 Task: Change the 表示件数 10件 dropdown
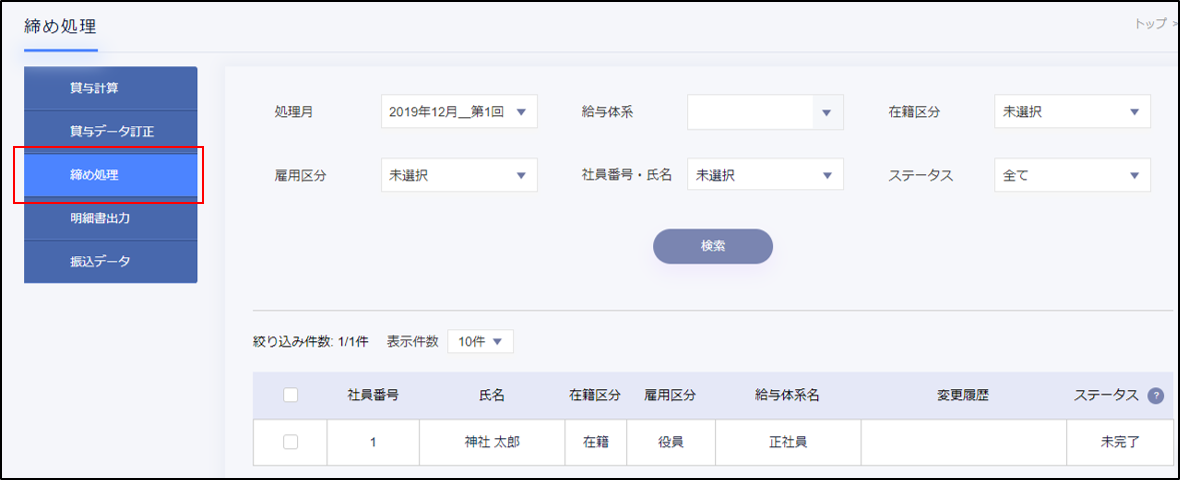tap(480, 341)
